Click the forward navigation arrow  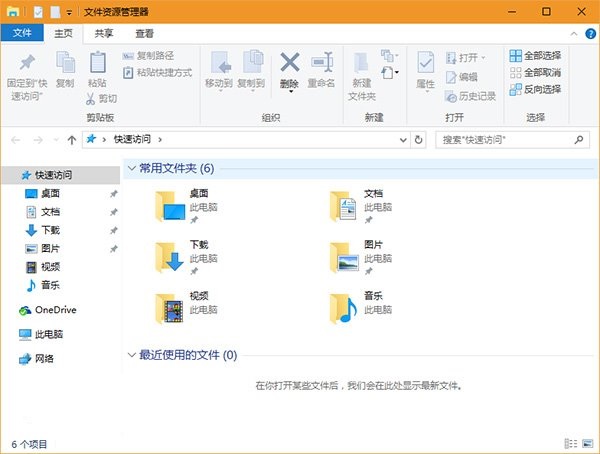tap(38, 140)
